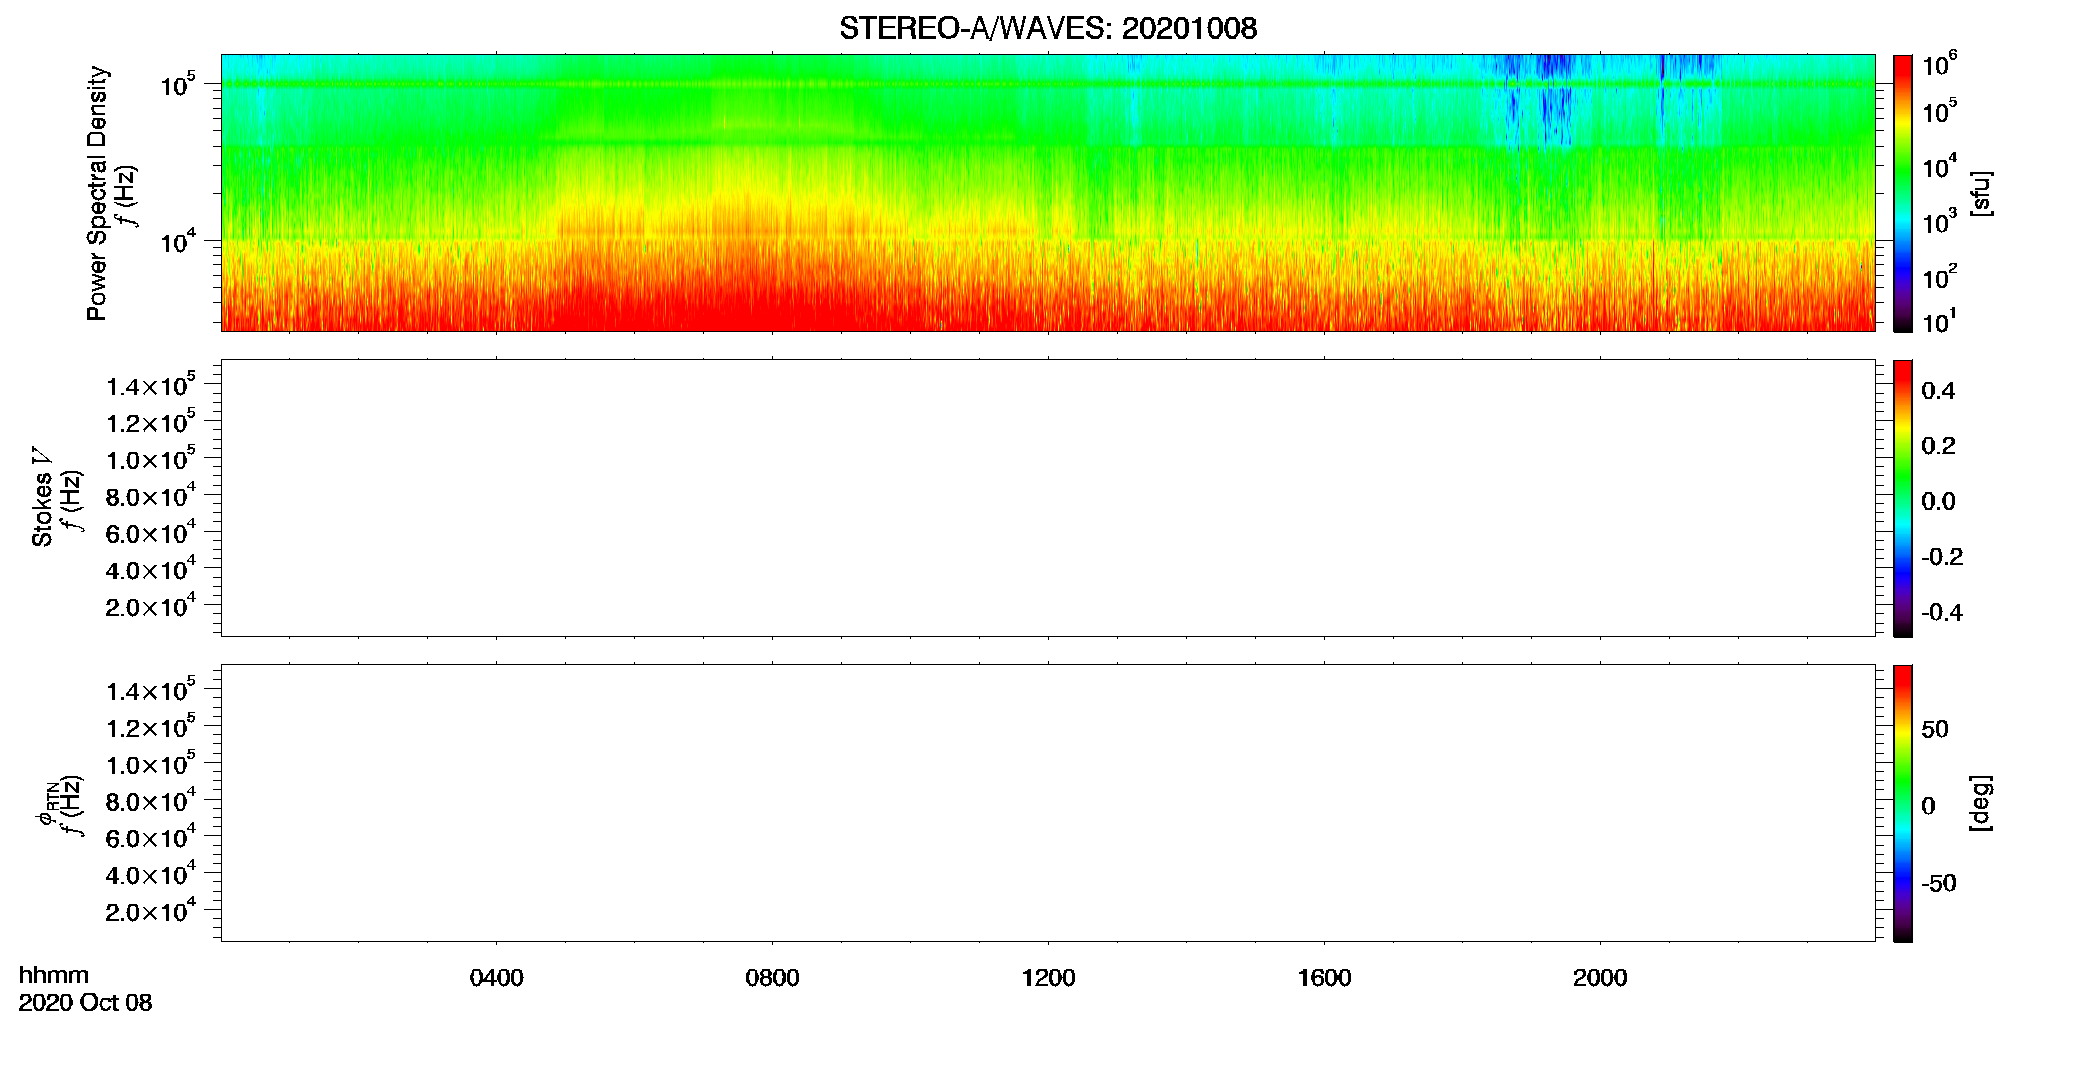Click the 0.4 tick on the Stokes colorbar

tap(1938, 391)
